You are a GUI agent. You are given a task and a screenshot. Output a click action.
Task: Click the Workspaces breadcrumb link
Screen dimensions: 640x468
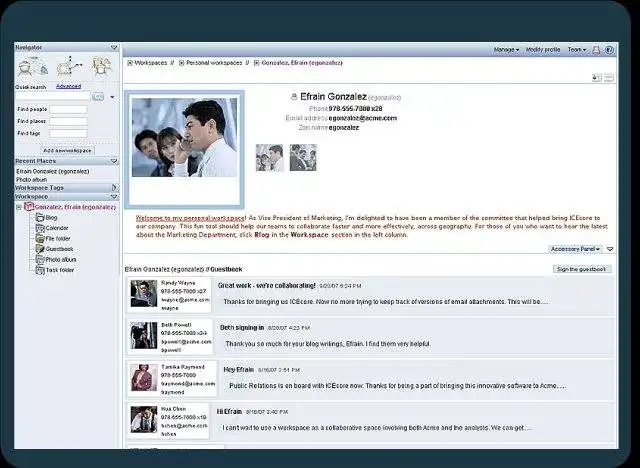pyautogui.click(x=151, y=63)
